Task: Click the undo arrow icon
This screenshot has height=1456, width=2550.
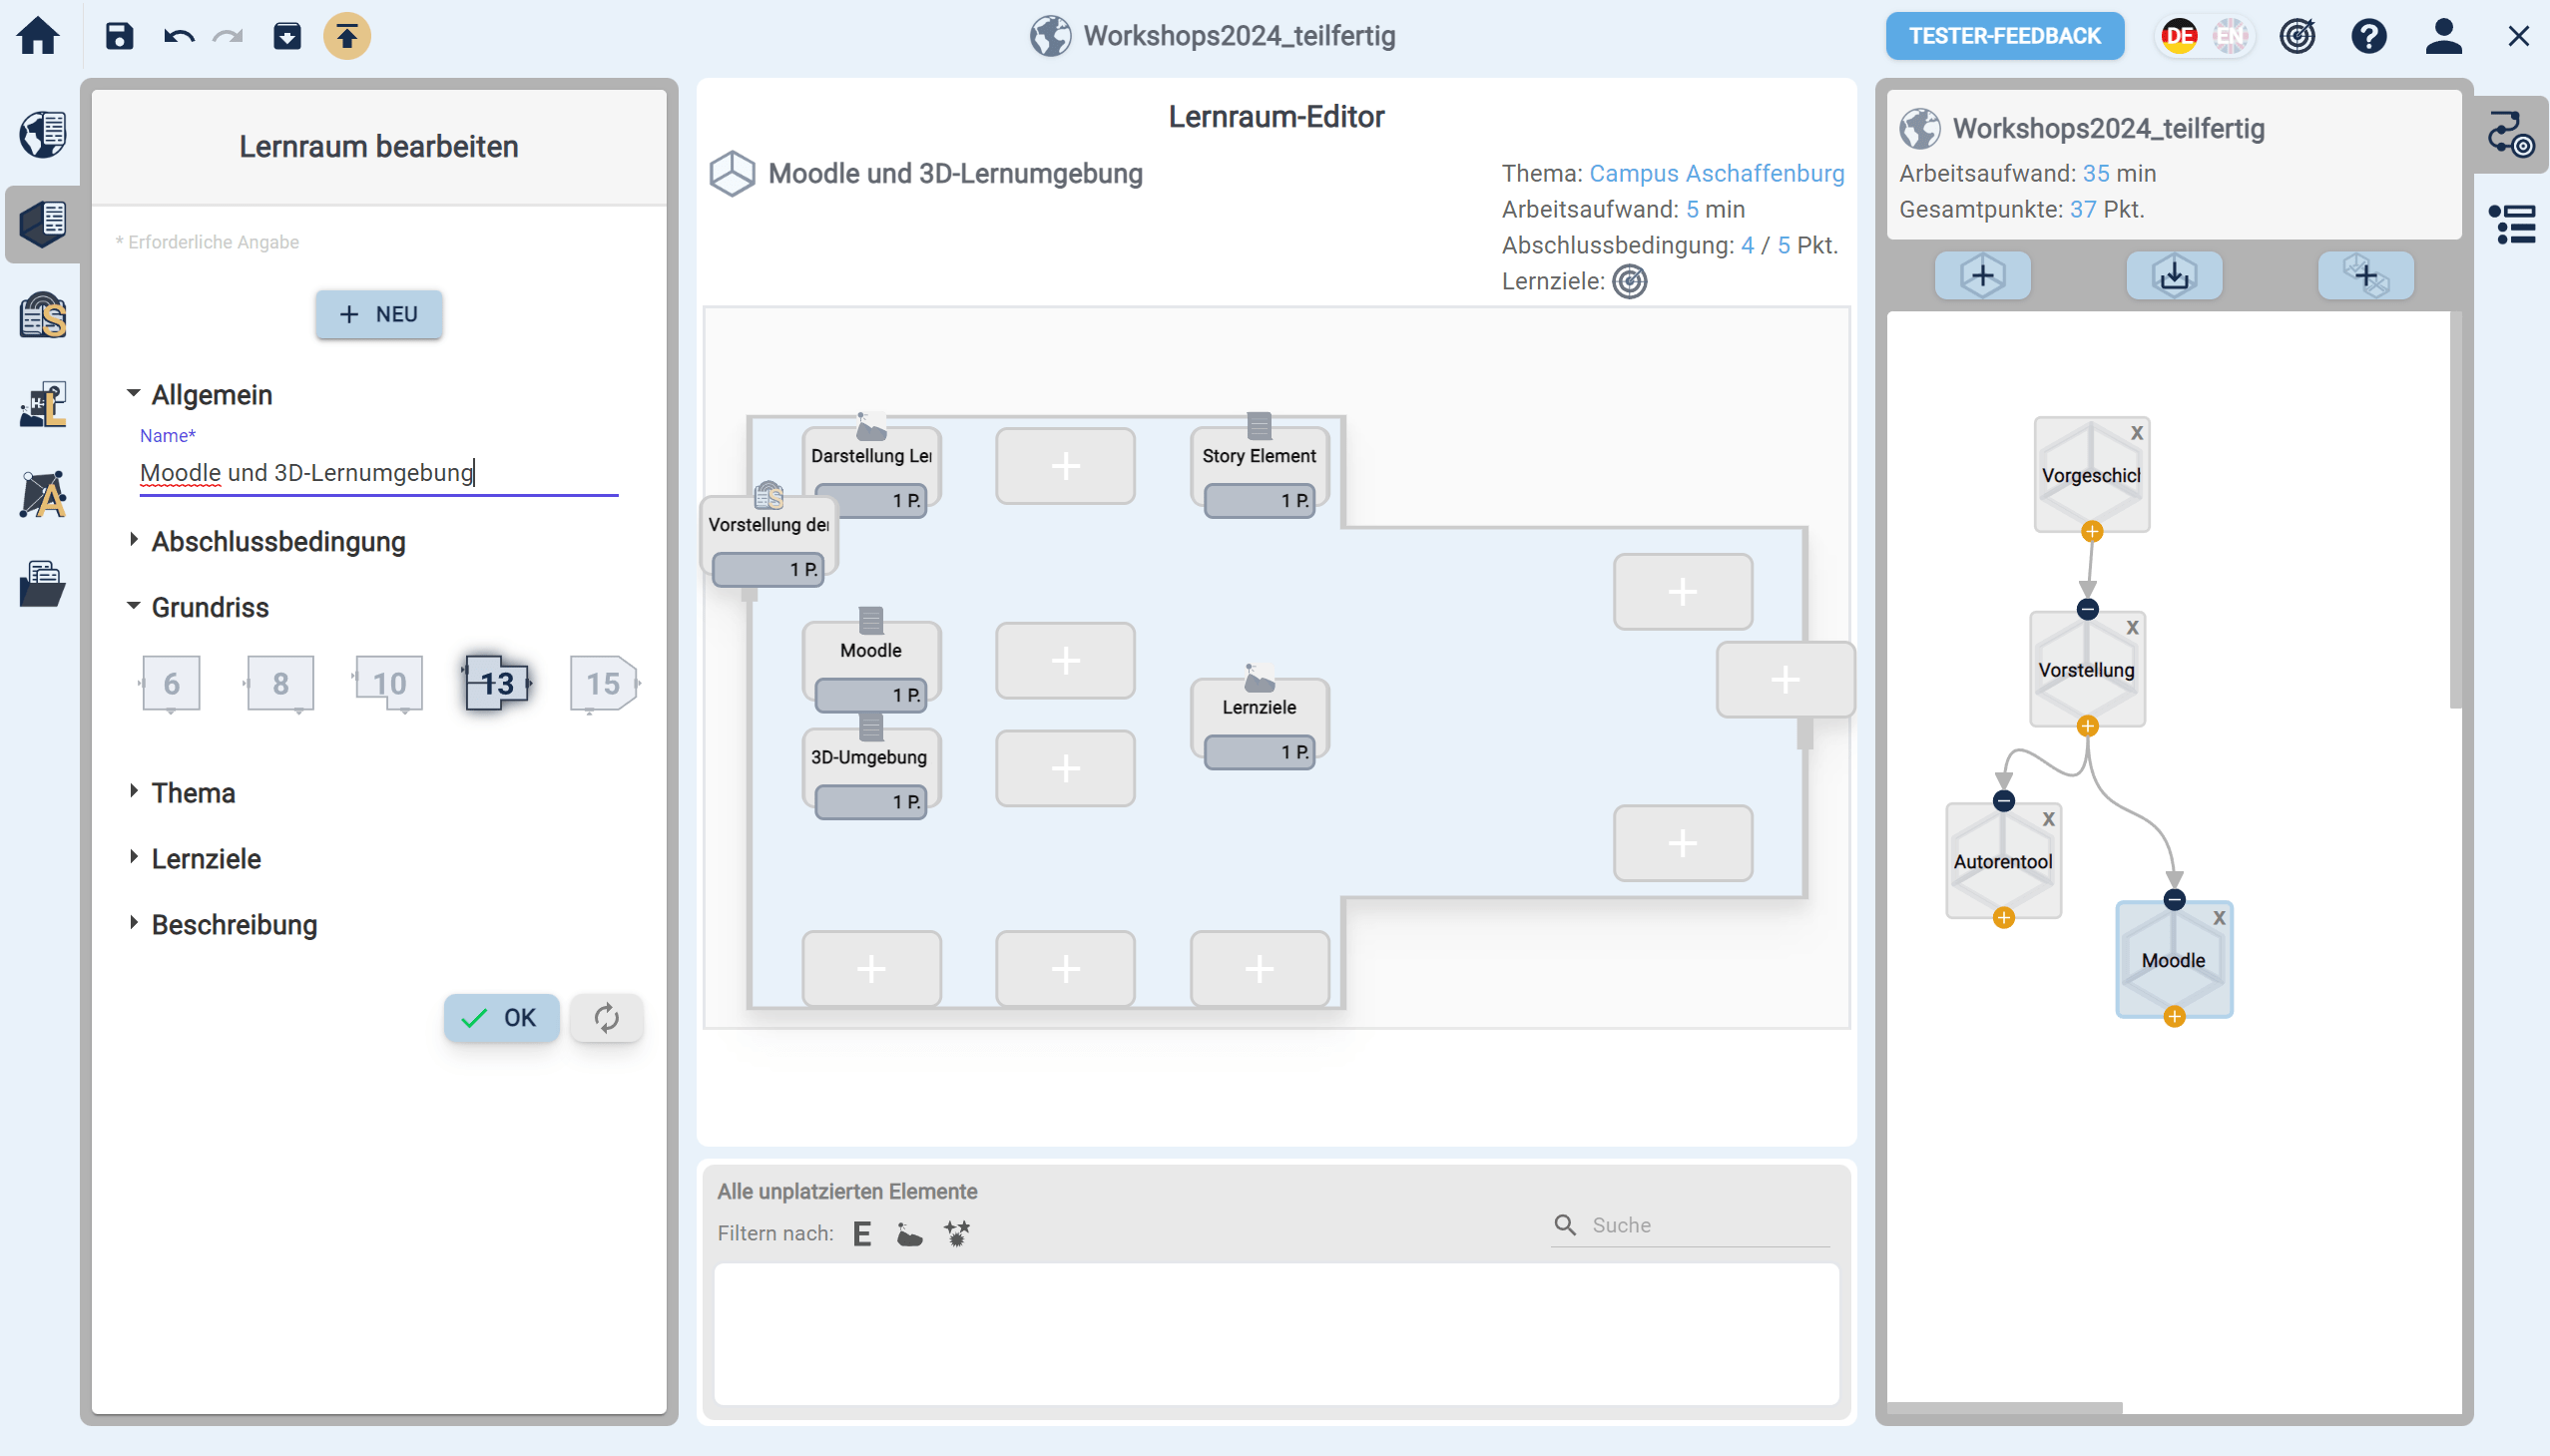Action: (x=179, y=36)
